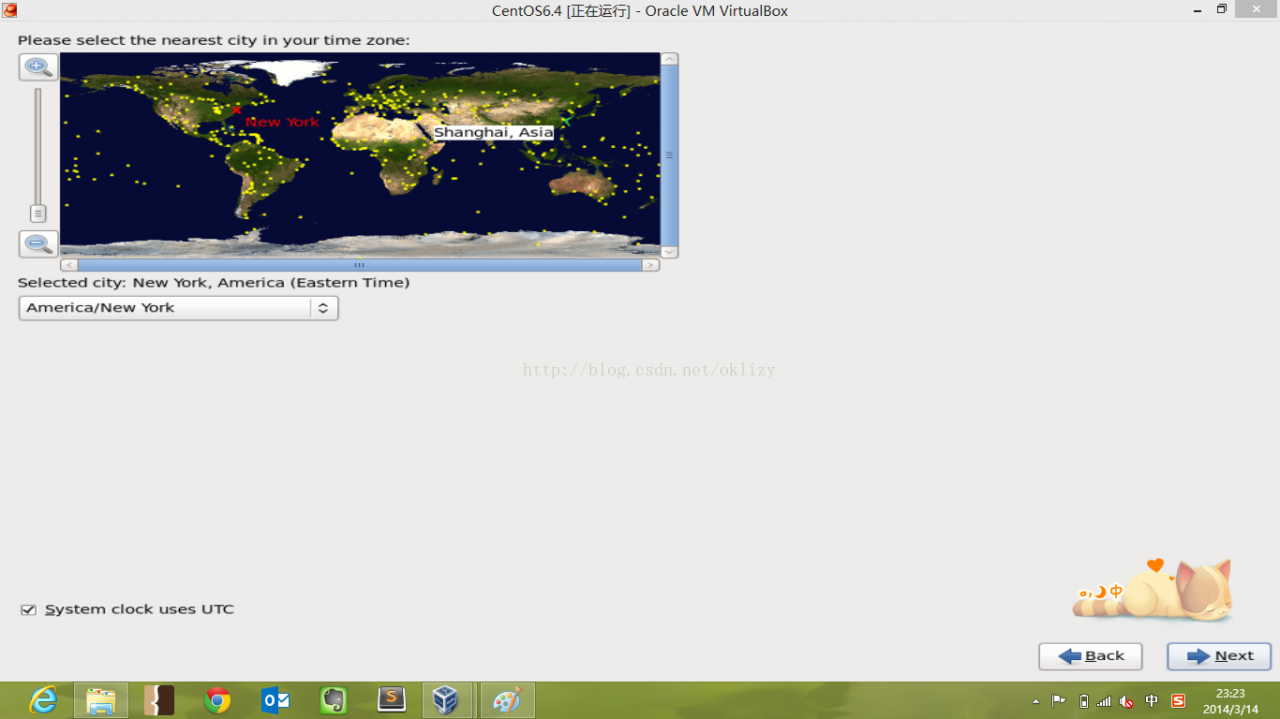This screenshot has width=1280, height=719.
Task: Click the muted volume tray icon
Action: point(1127,701)
